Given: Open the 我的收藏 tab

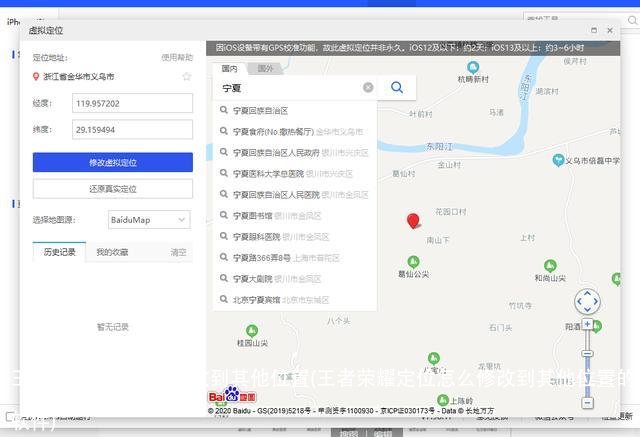Looking at the screenshot, I should click(x=112, y=252).
